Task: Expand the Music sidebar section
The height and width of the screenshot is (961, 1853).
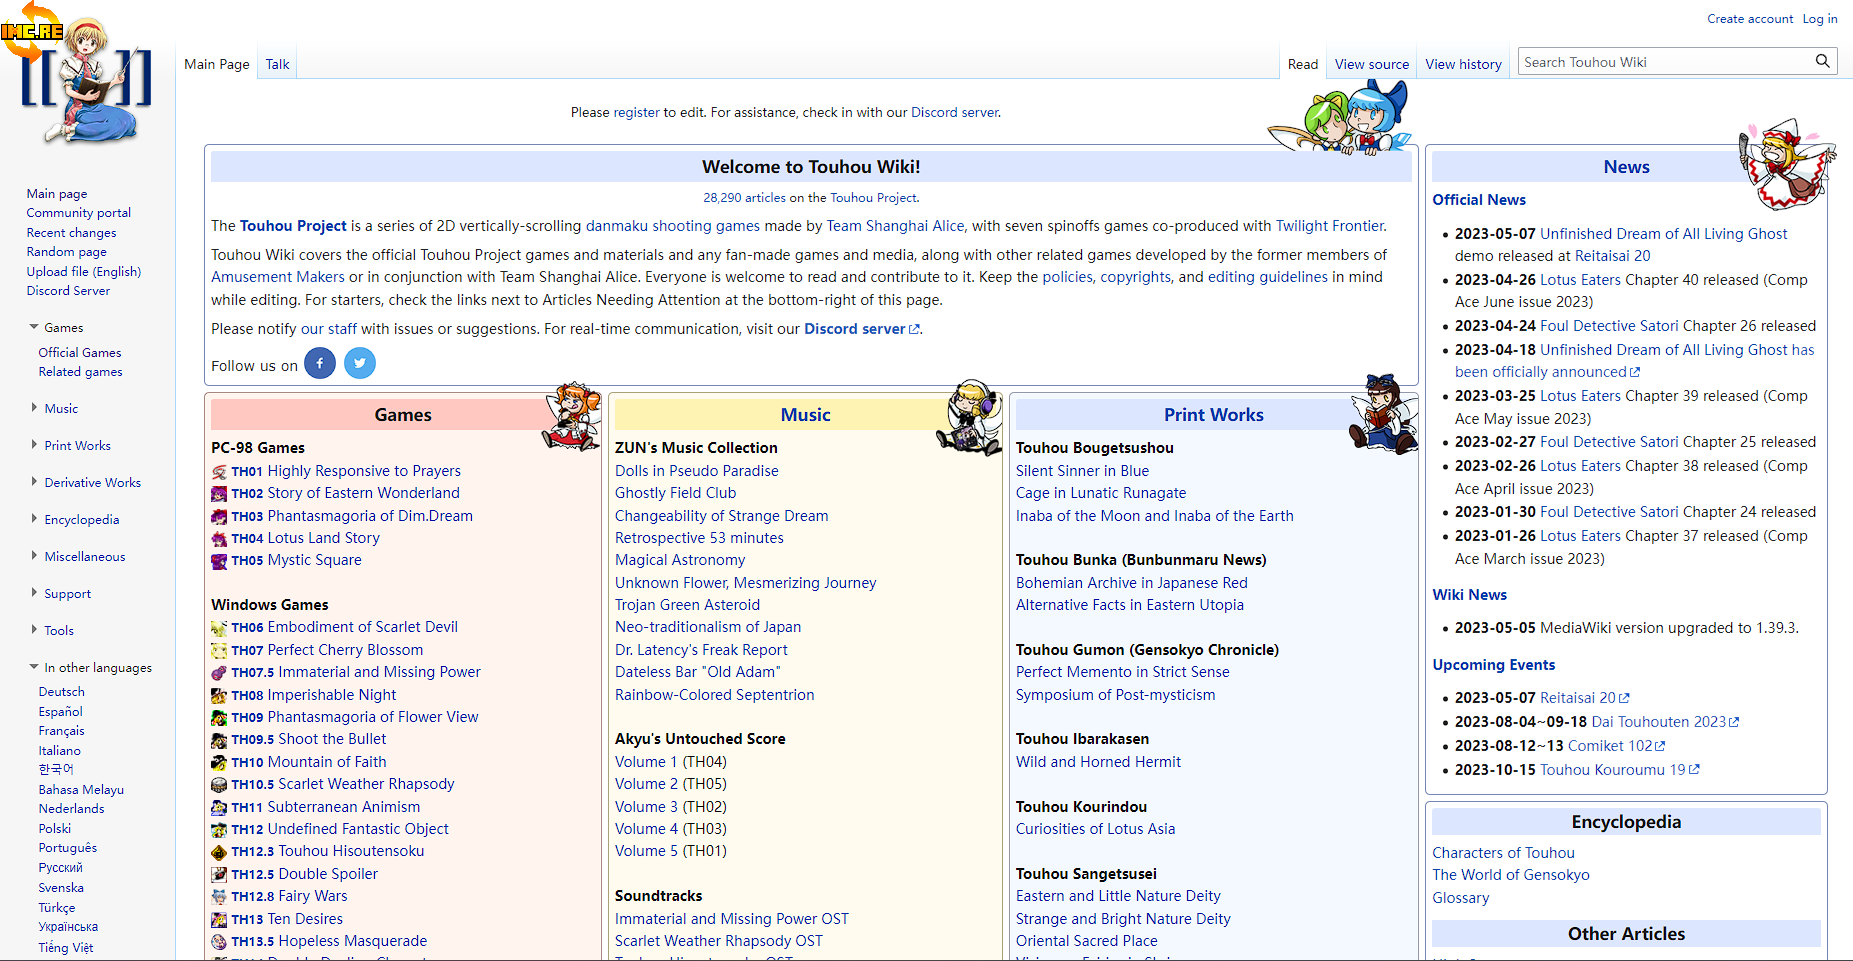Action: [35, 408]
